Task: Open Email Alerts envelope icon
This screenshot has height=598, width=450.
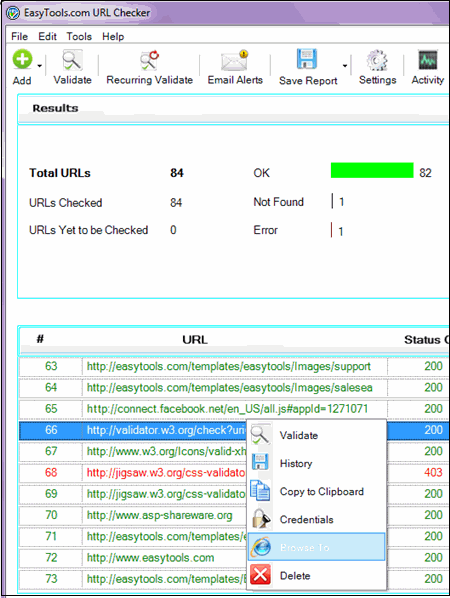Action: (x=235, y=61)
